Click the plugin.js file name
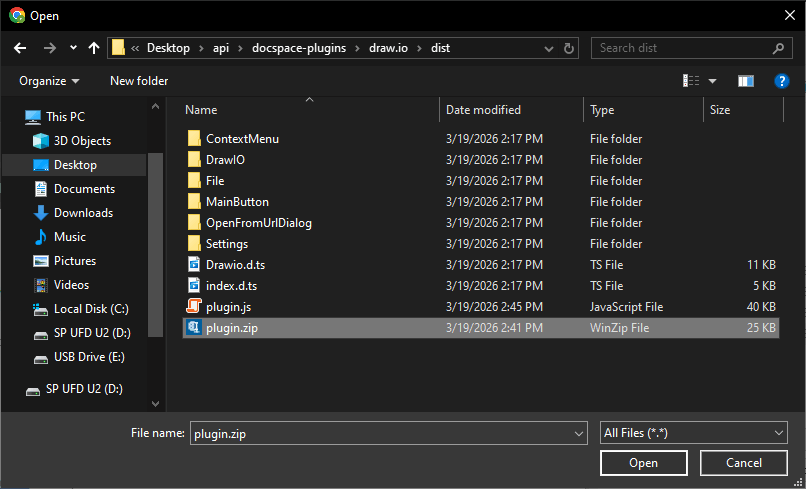The width and height of the screenshot is (806, 489). click(228, 307)
